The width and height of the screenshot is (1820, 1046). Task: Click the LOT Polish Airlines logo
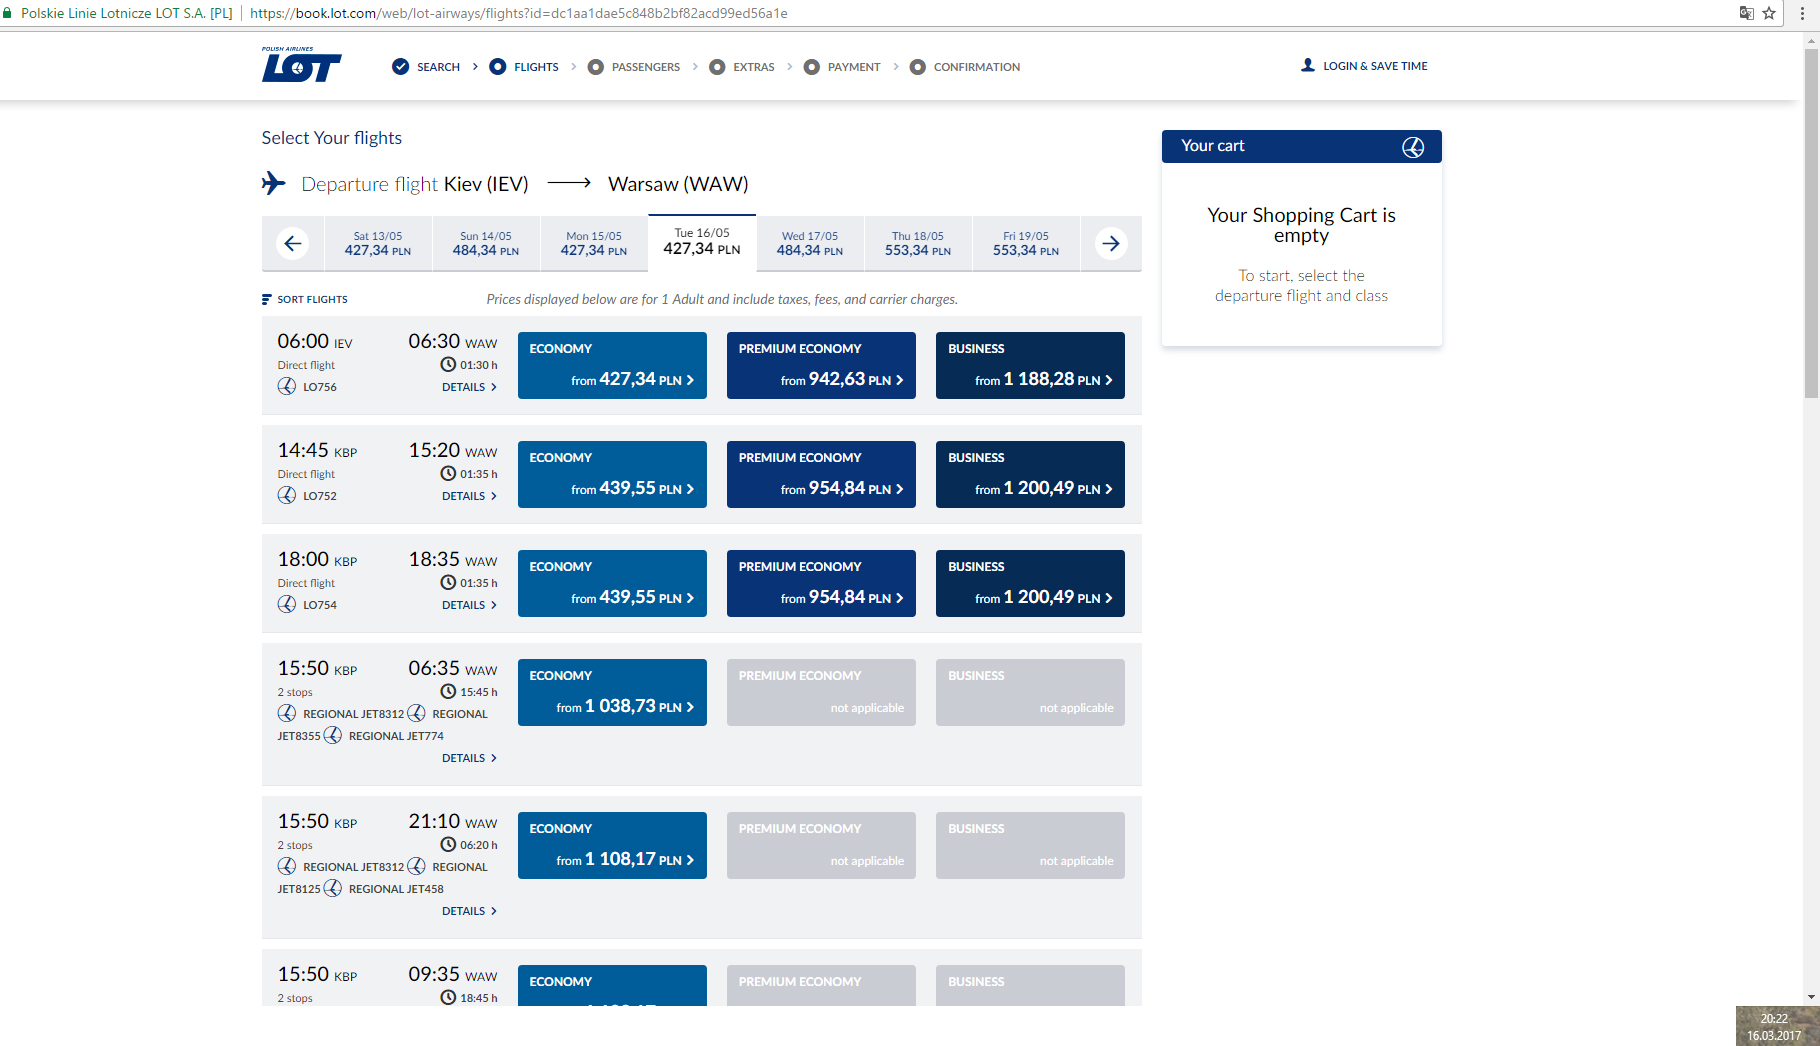[x=301, y=65]
